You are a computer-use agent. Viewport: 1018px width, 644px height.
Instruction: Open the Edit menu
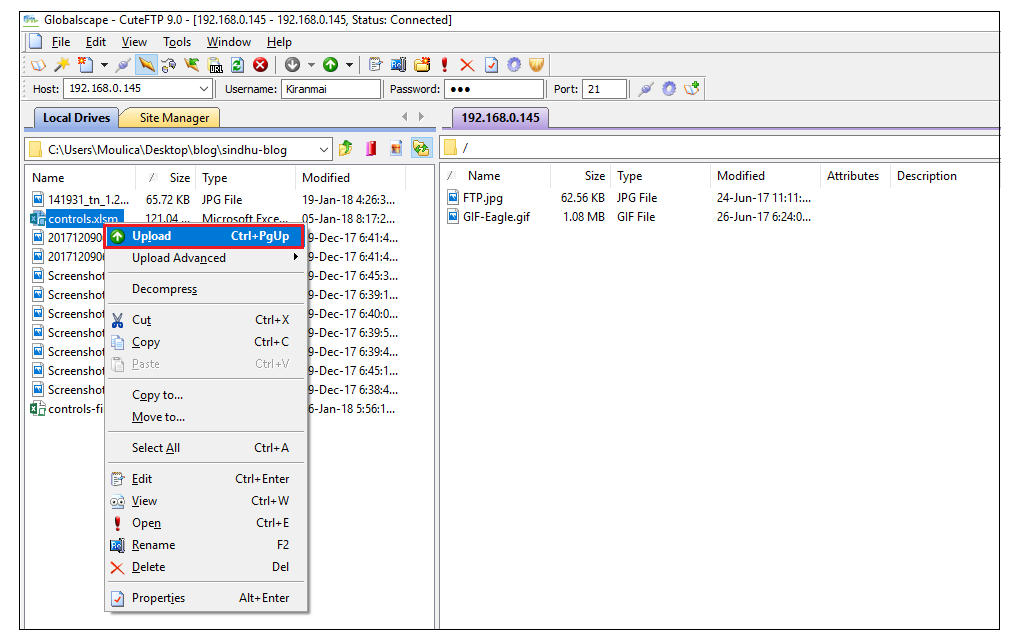tap(95, 42)
